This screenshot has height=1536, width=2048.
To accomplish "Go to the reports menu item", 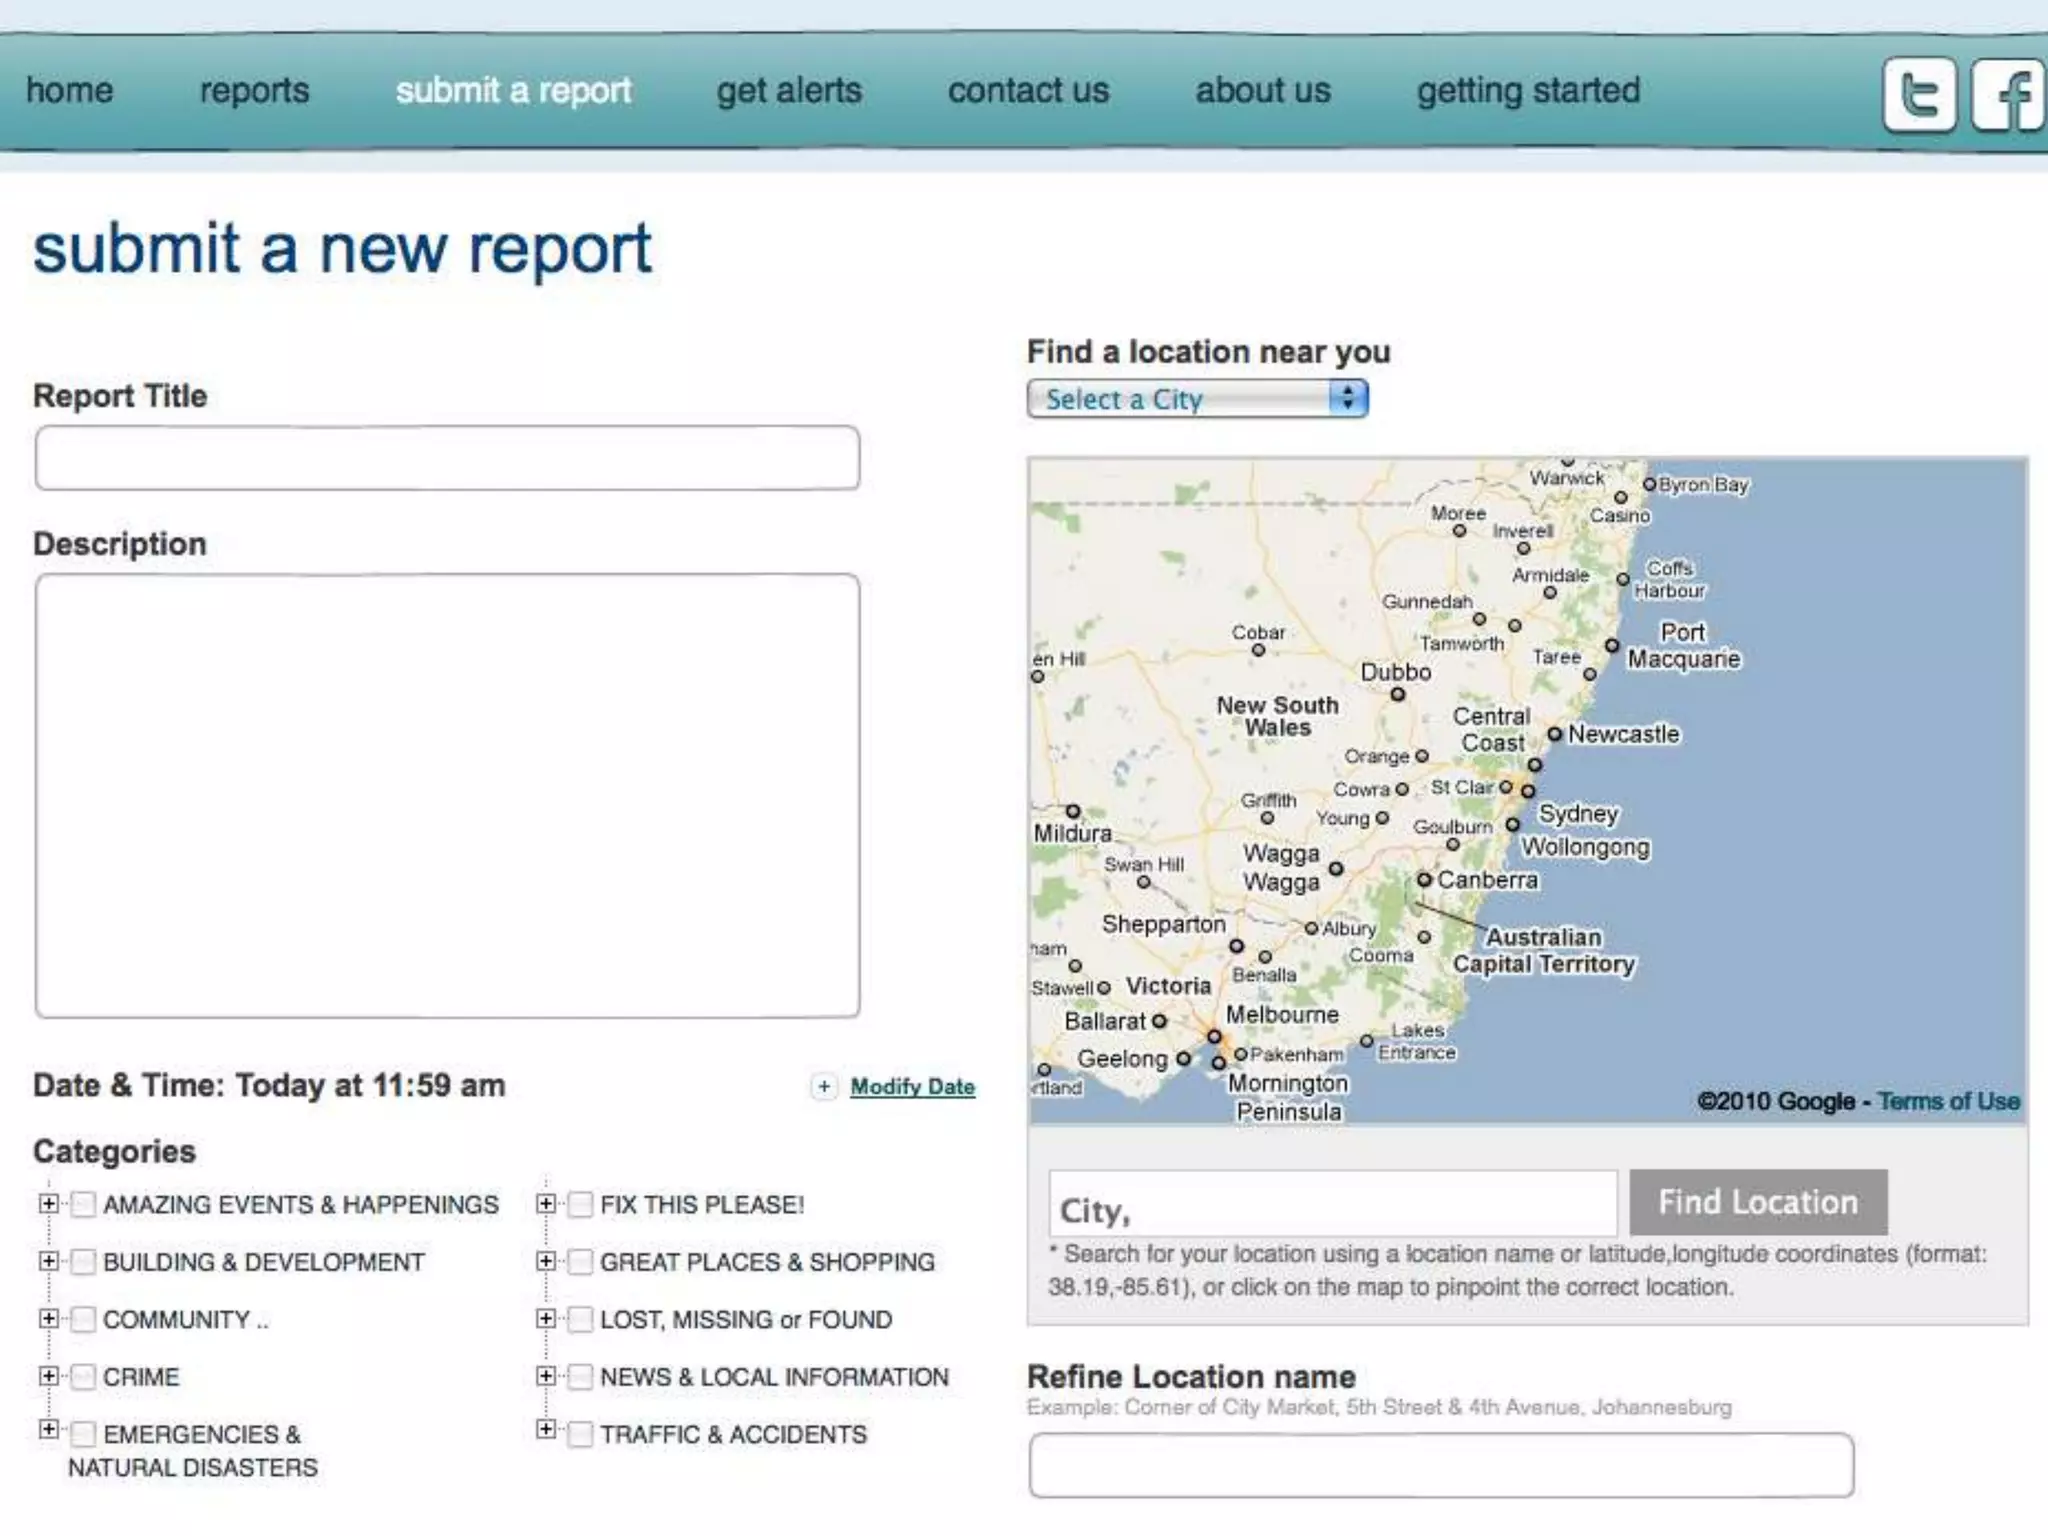I will pyautogui.click(x=254, y=91).
